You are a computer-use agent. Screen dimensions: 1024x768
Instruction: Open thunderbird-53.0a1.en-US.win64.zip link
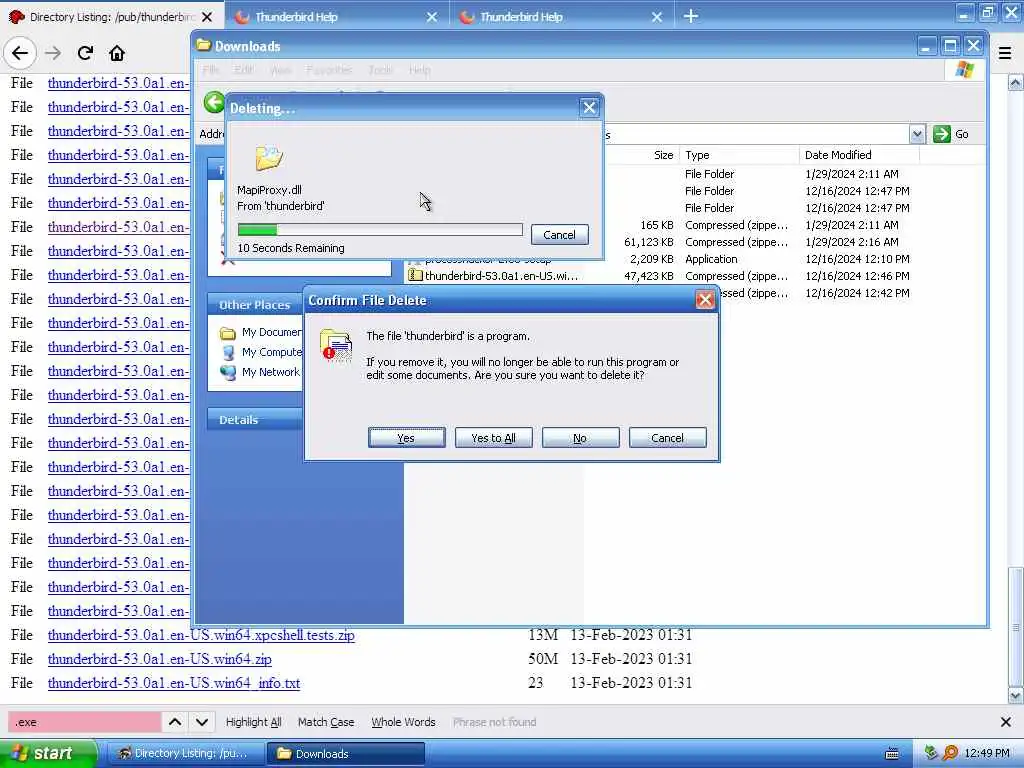(159, 659)
